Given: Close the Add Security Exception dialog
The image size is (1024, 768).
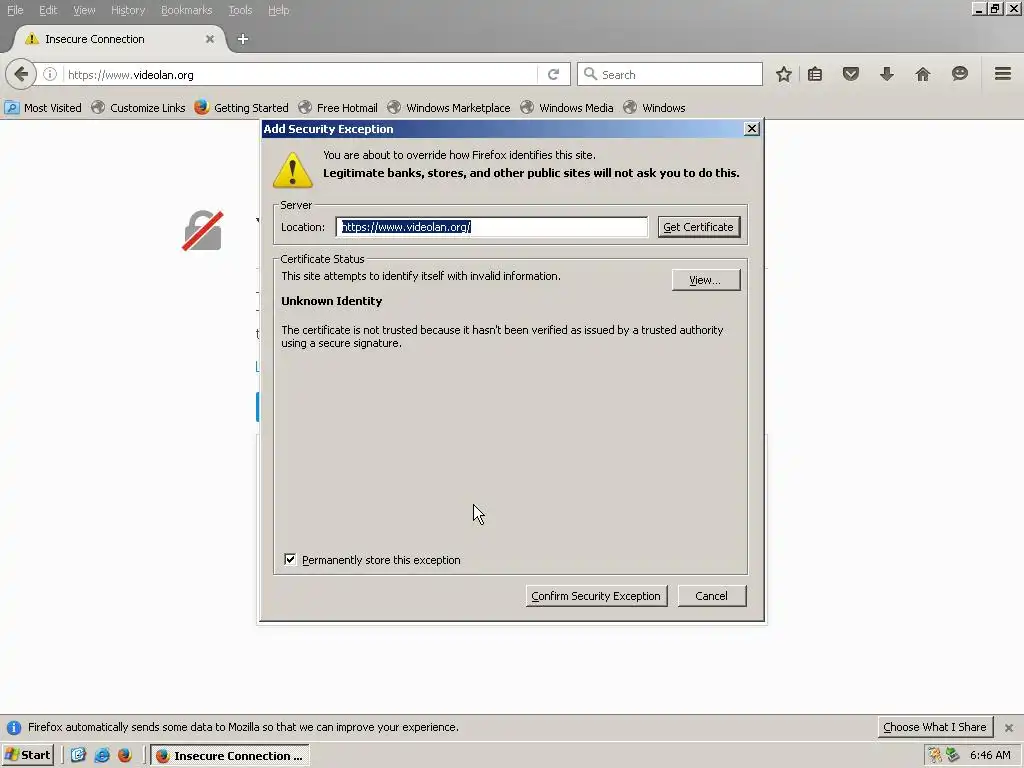Looking at the screenshot, I should 752,129.
